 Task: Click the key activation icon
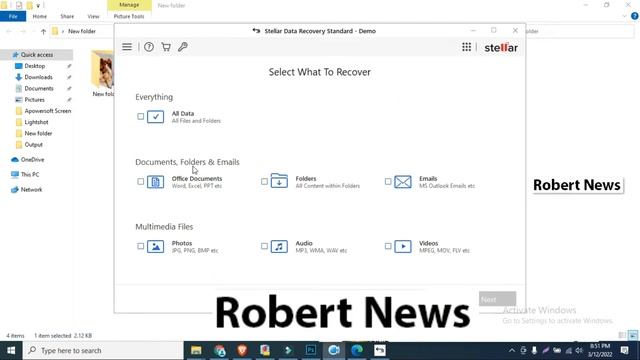(182, 47)
